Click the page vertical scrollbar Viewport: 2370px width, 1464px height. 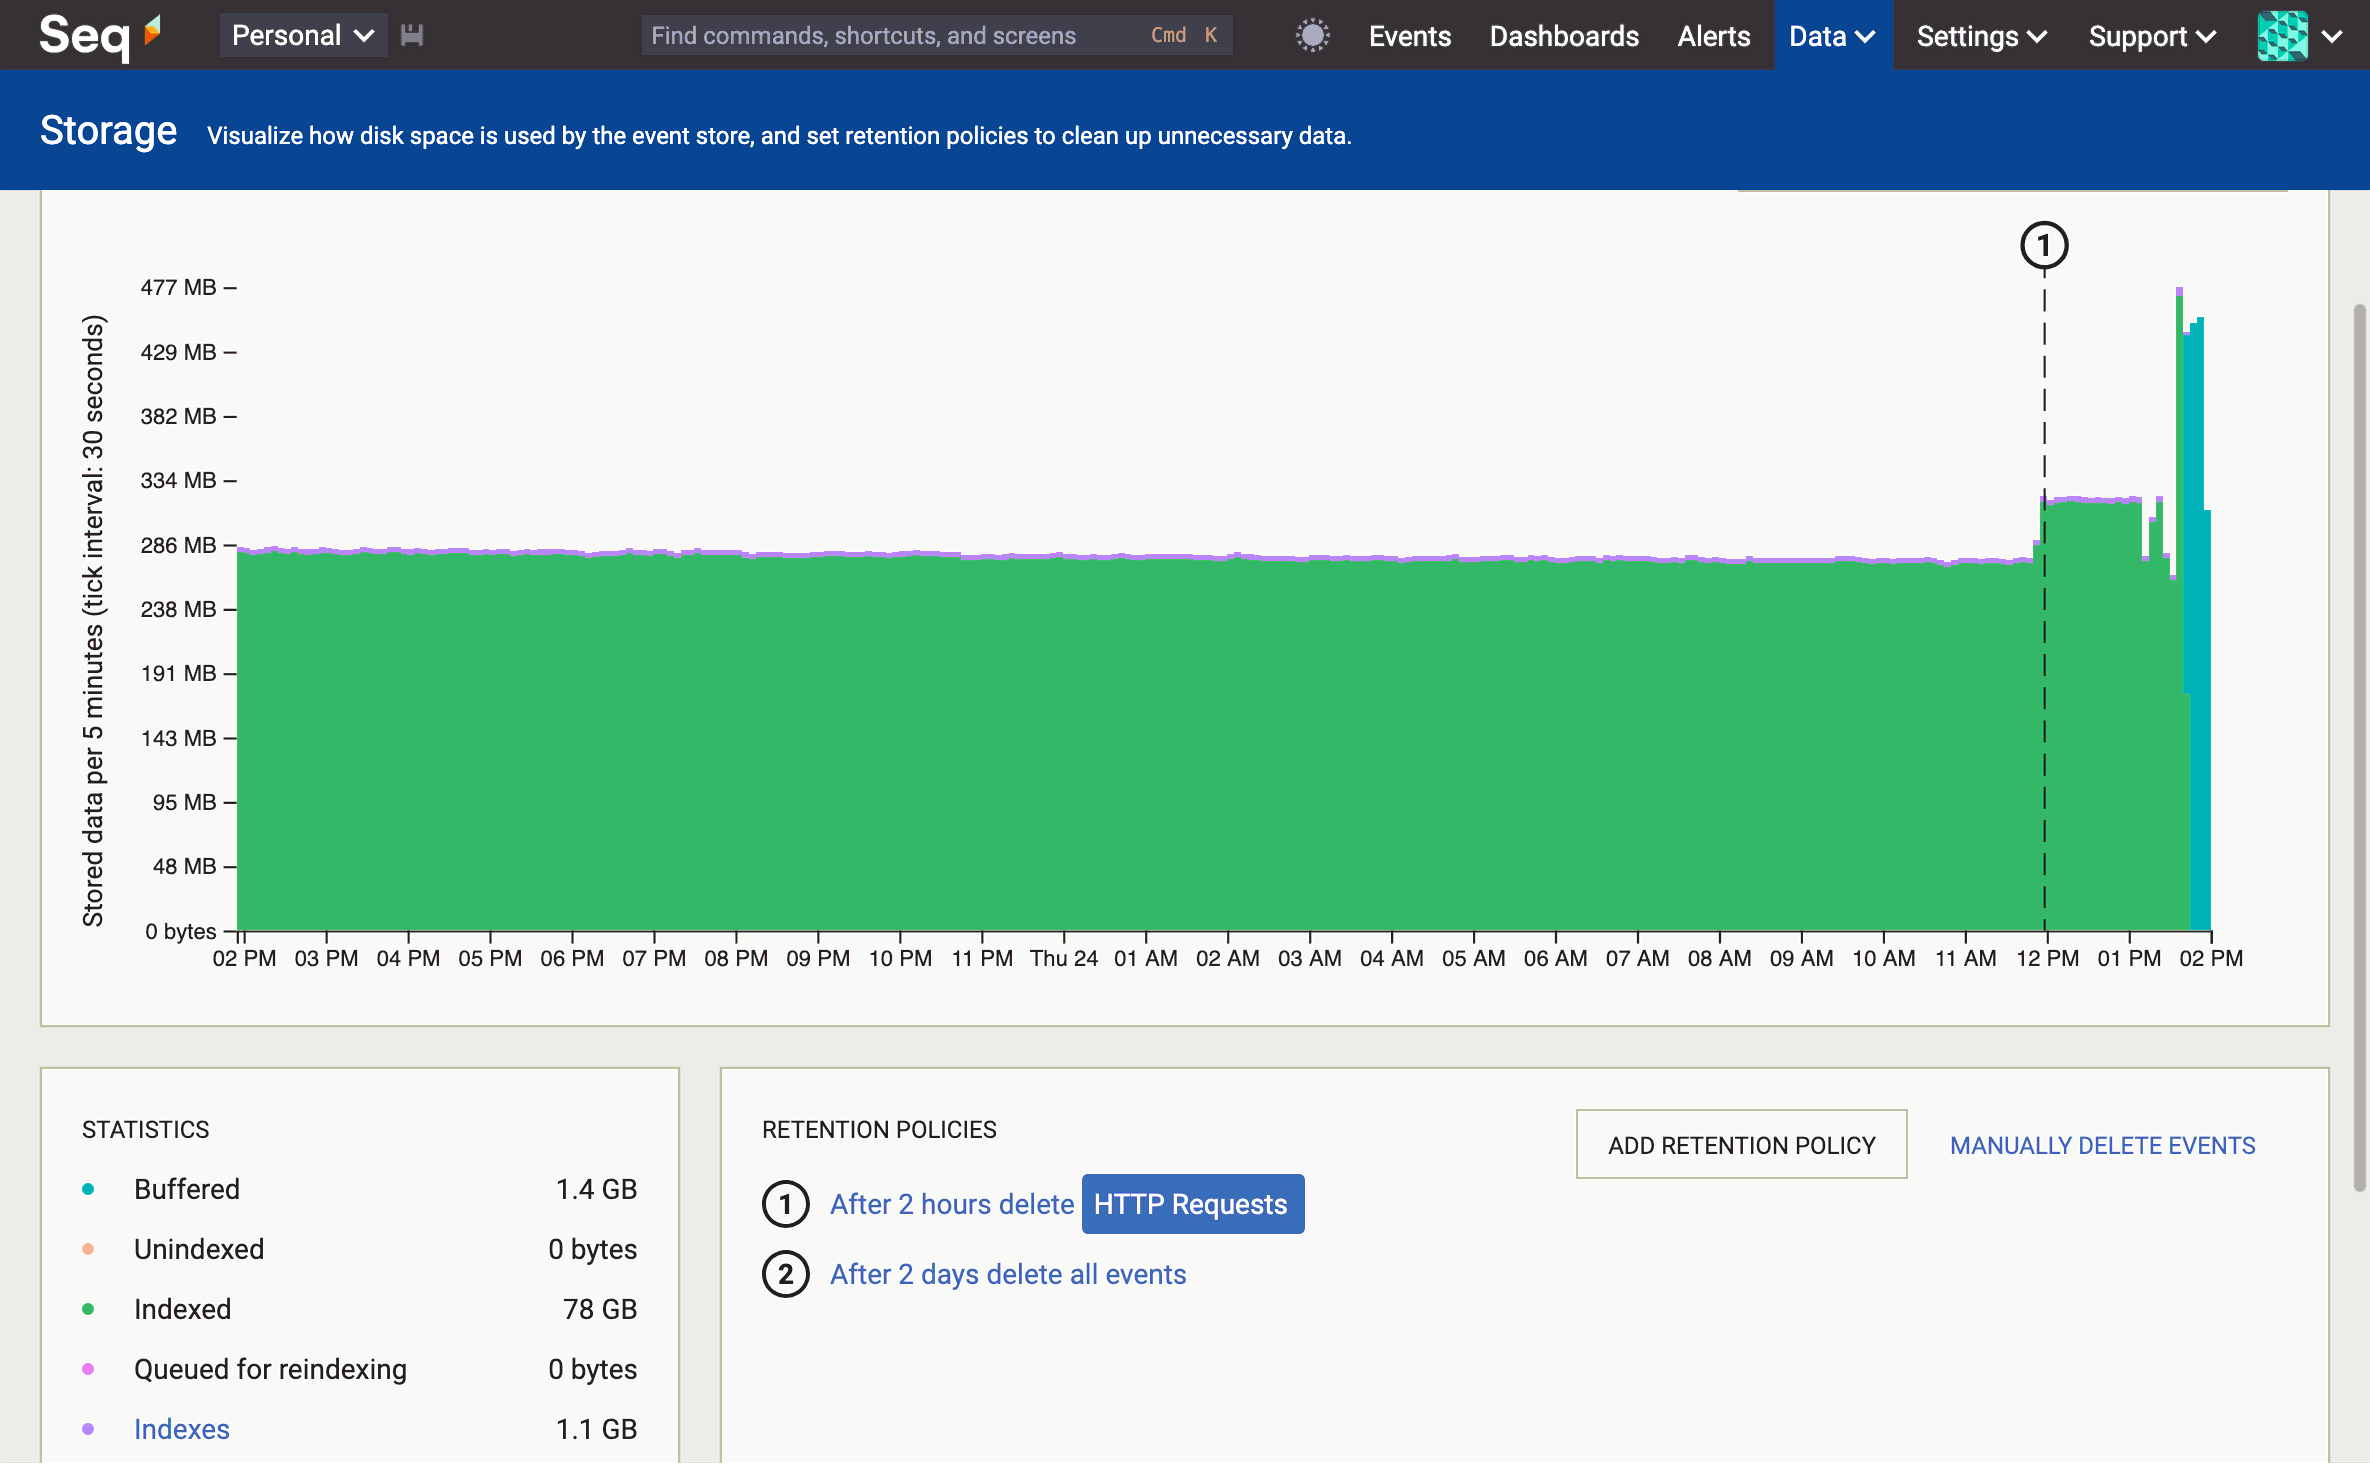(2360, 750)
